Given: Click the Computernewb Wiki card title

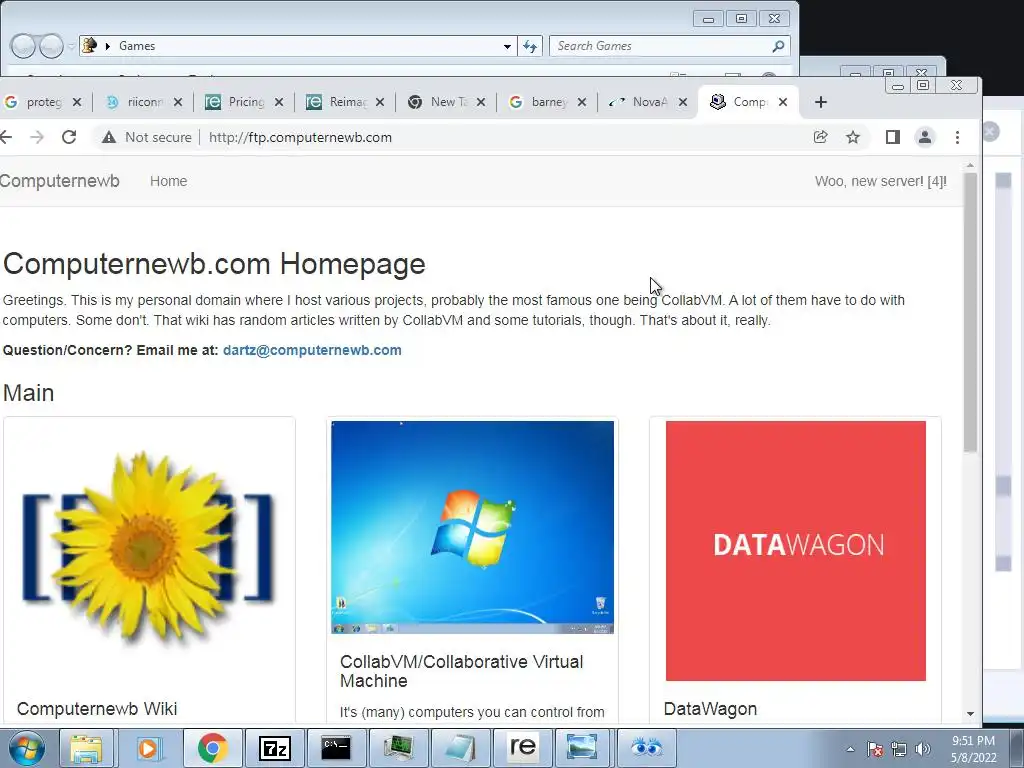Looking at the screenshot, I should pyautogui.click(x=97, y=709).
